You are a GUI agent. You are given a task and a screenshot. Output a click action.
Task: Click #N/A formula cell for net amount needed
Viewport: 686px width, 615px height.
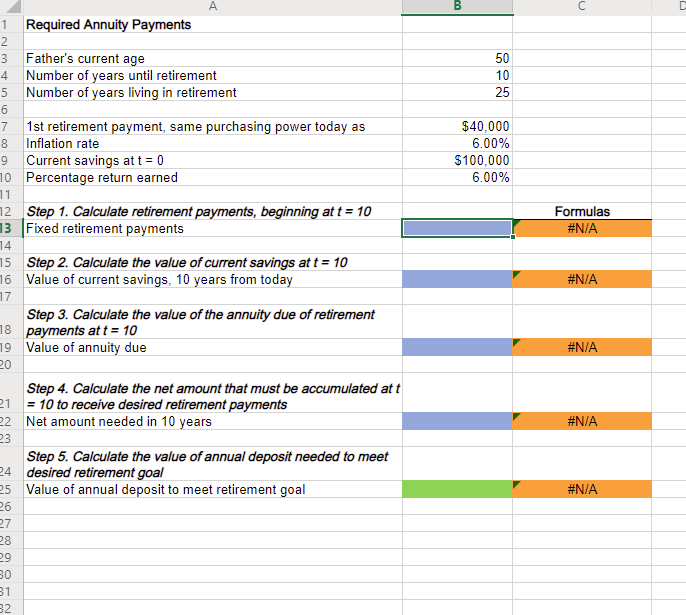pos(582,421)
